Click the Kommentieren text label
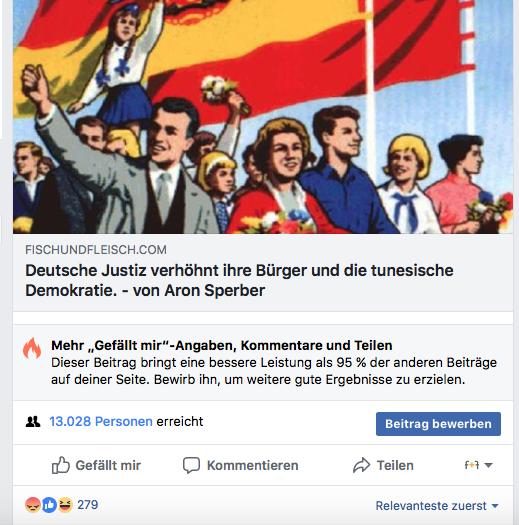The image size is (519, 525). [x=252, y=465]
